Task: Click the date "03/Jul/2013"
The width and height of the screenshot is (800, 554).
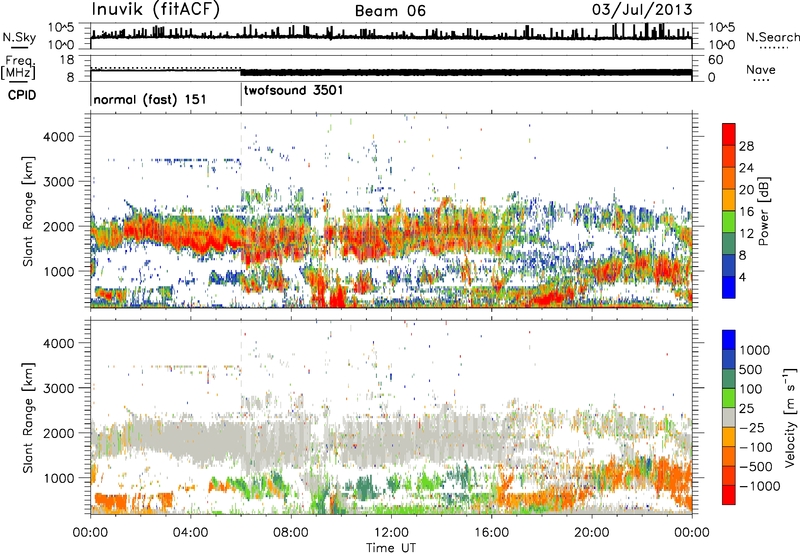Action: coord(642,10)
